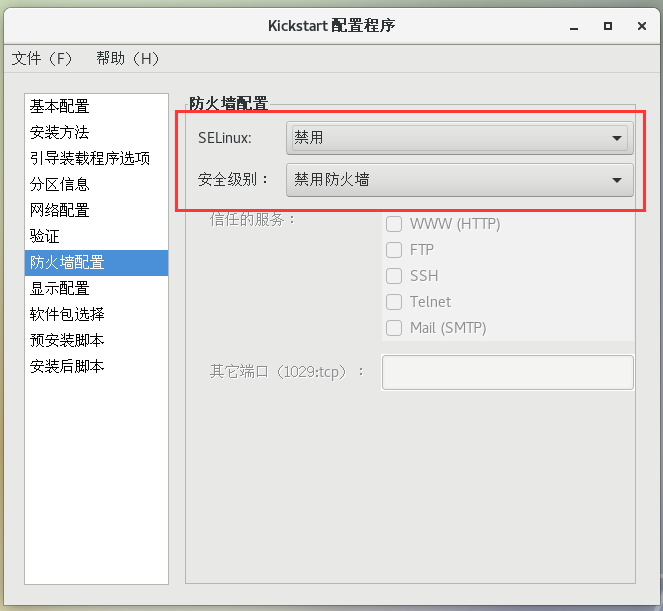Select 安装后脚本 in the sidebar

[96, 366]
